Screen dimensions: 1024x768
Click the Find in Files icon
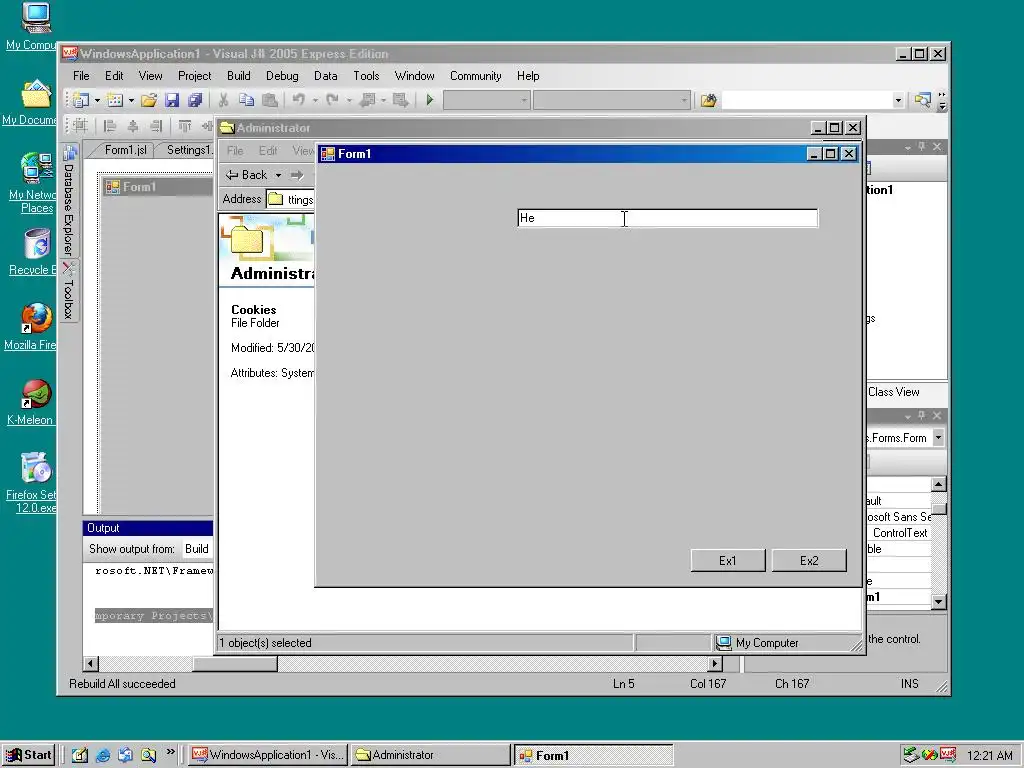[x=709, y=100]
